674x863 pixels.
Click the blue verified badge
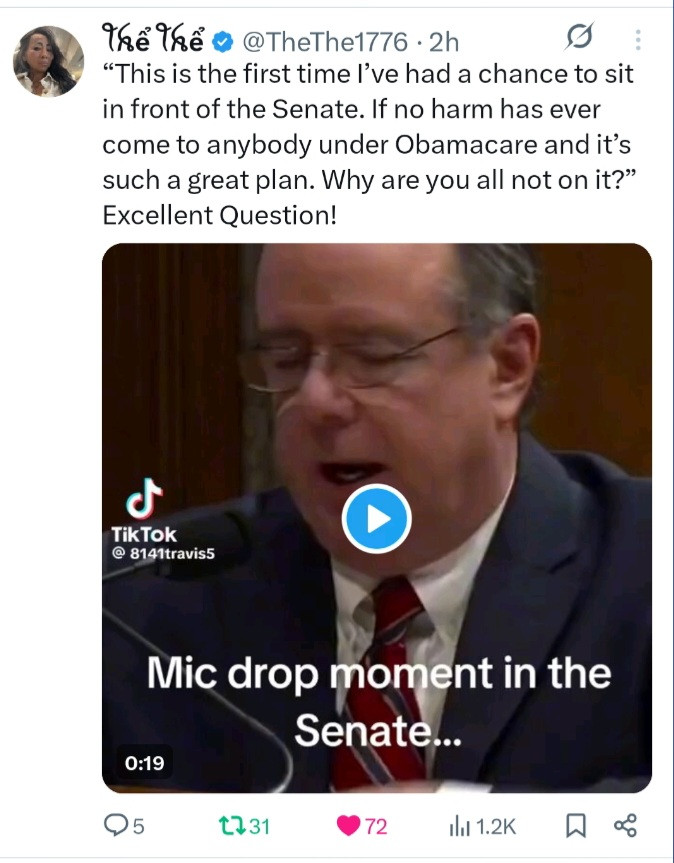pos(226,42)
